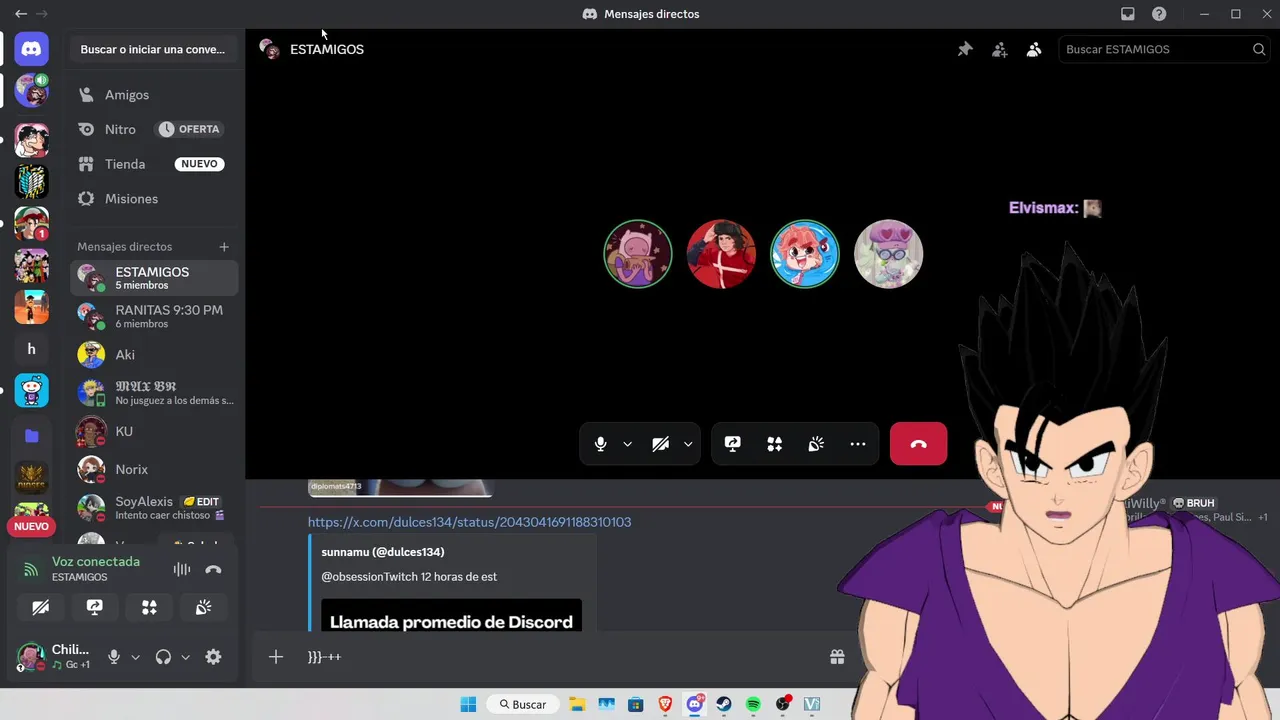Open noise suppression icon in voice panel

click(x=182, y=569)
